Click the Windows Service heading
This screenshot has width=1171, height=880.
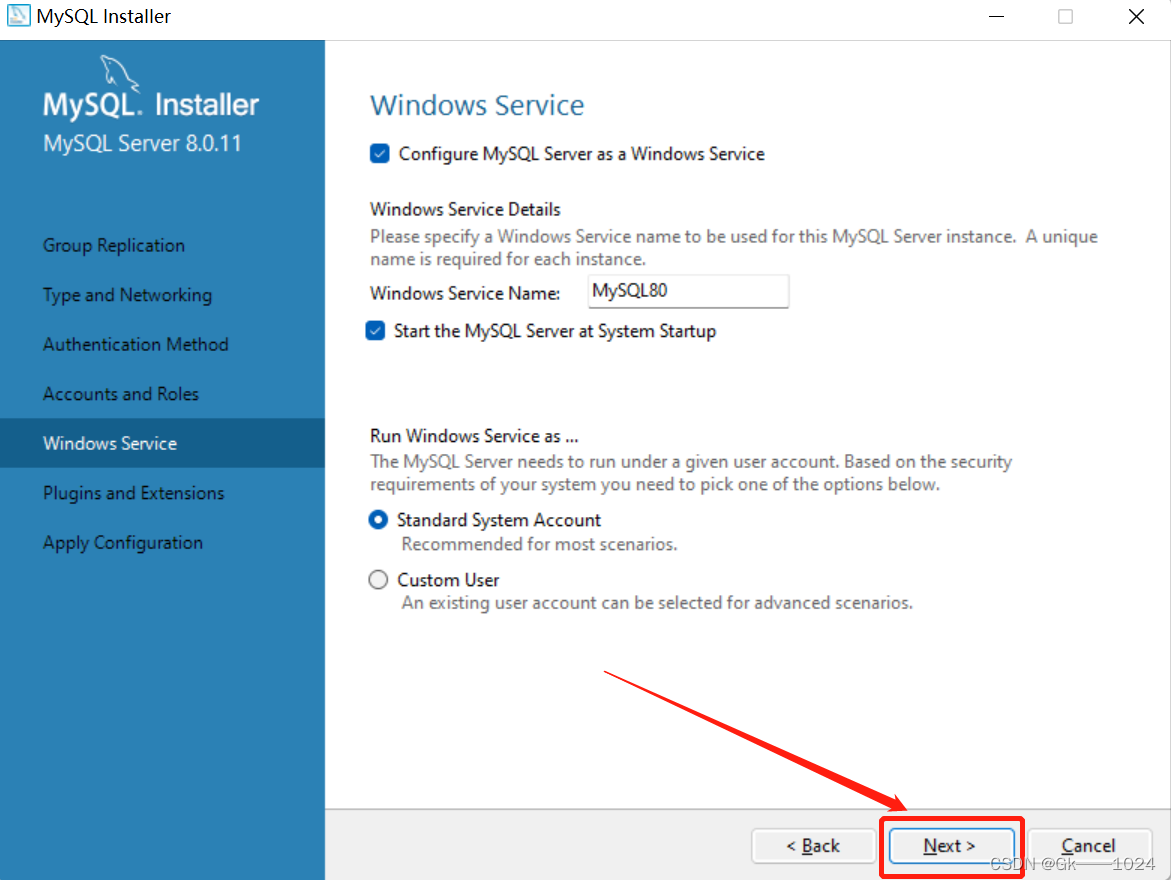pos(477,105)
